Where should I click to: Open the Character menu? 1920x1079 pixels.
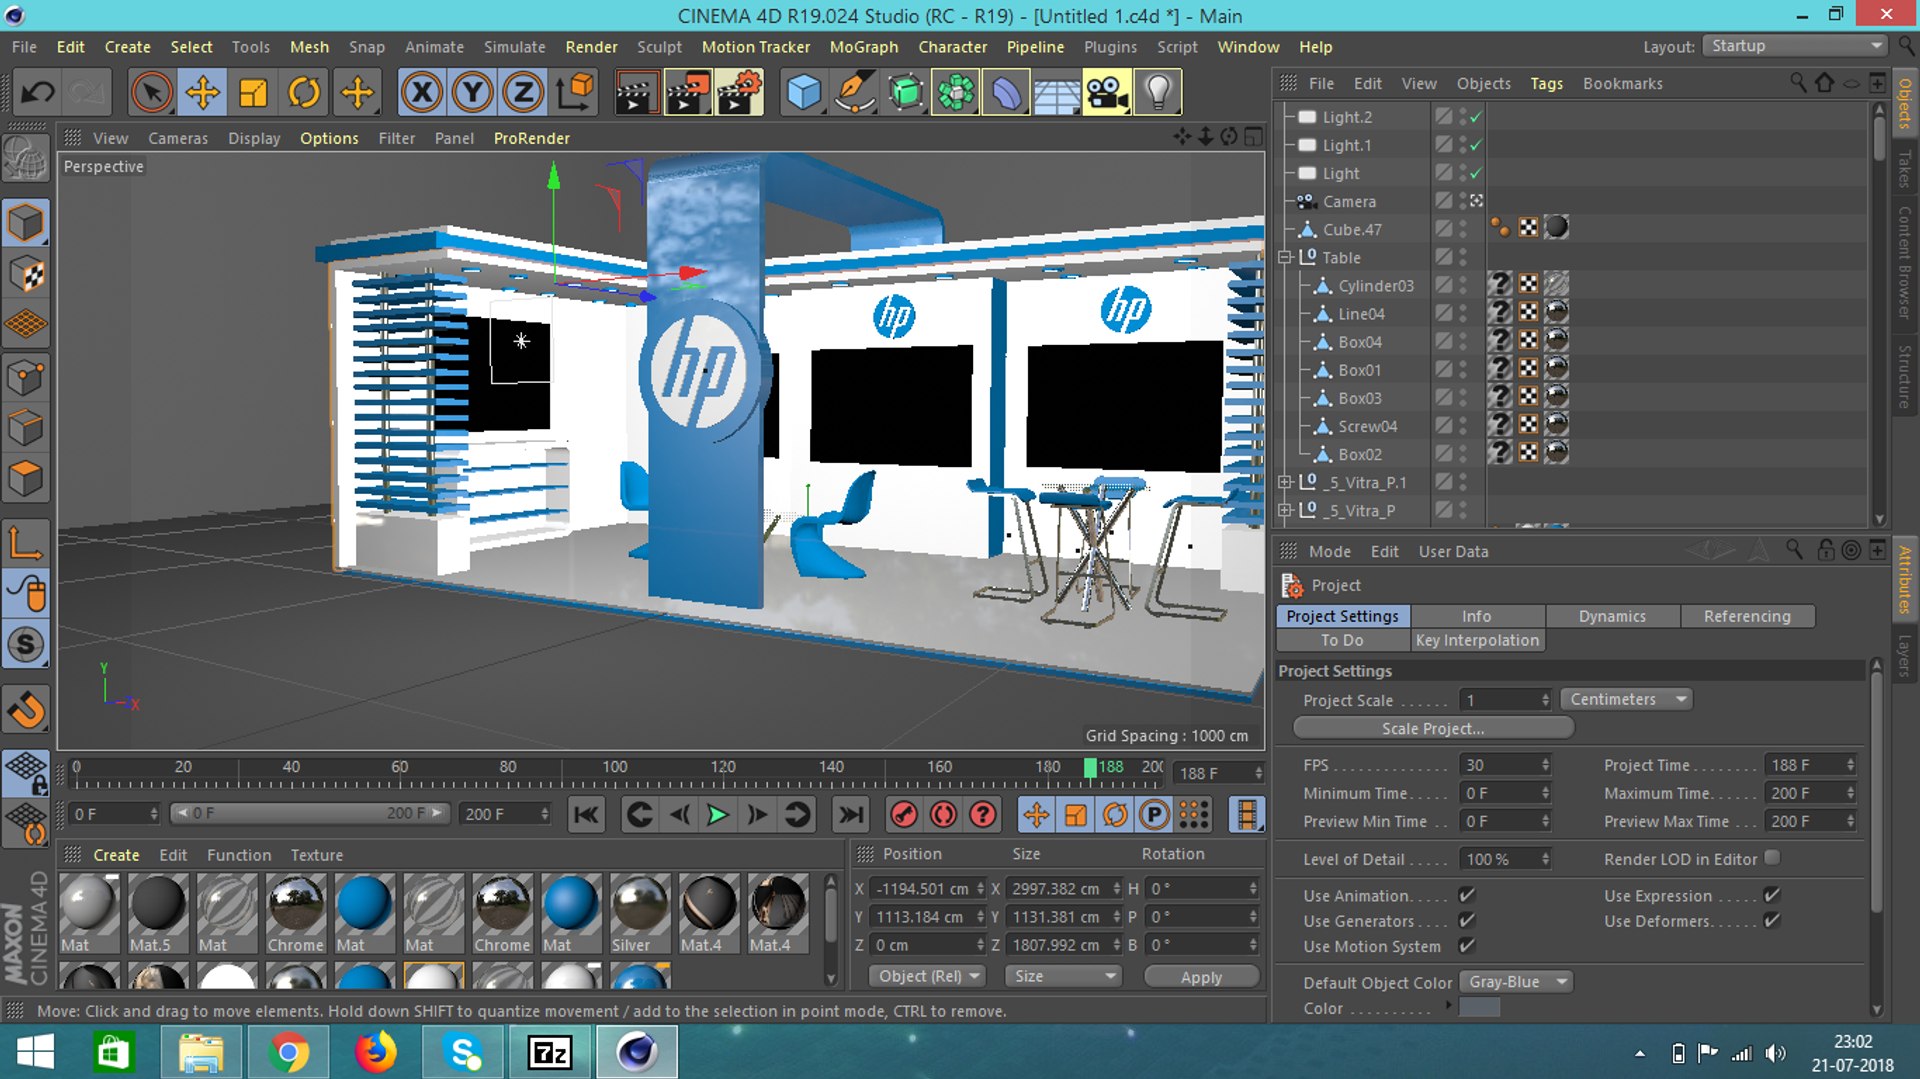[952, 47]
